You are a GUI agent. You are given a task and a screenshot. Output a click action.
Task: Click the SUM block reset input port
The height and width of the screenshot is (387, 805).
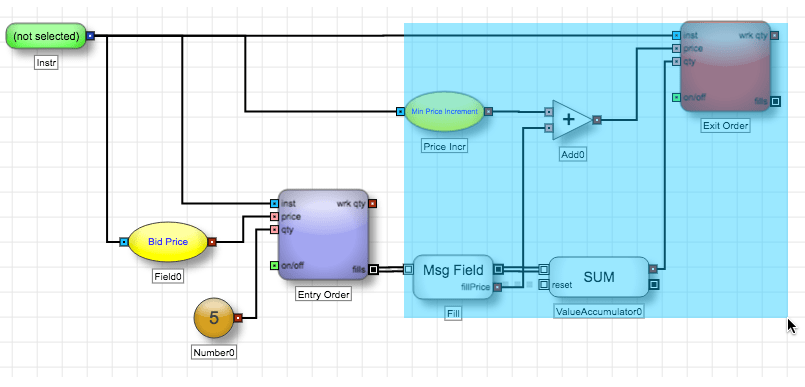pos(544,284)
